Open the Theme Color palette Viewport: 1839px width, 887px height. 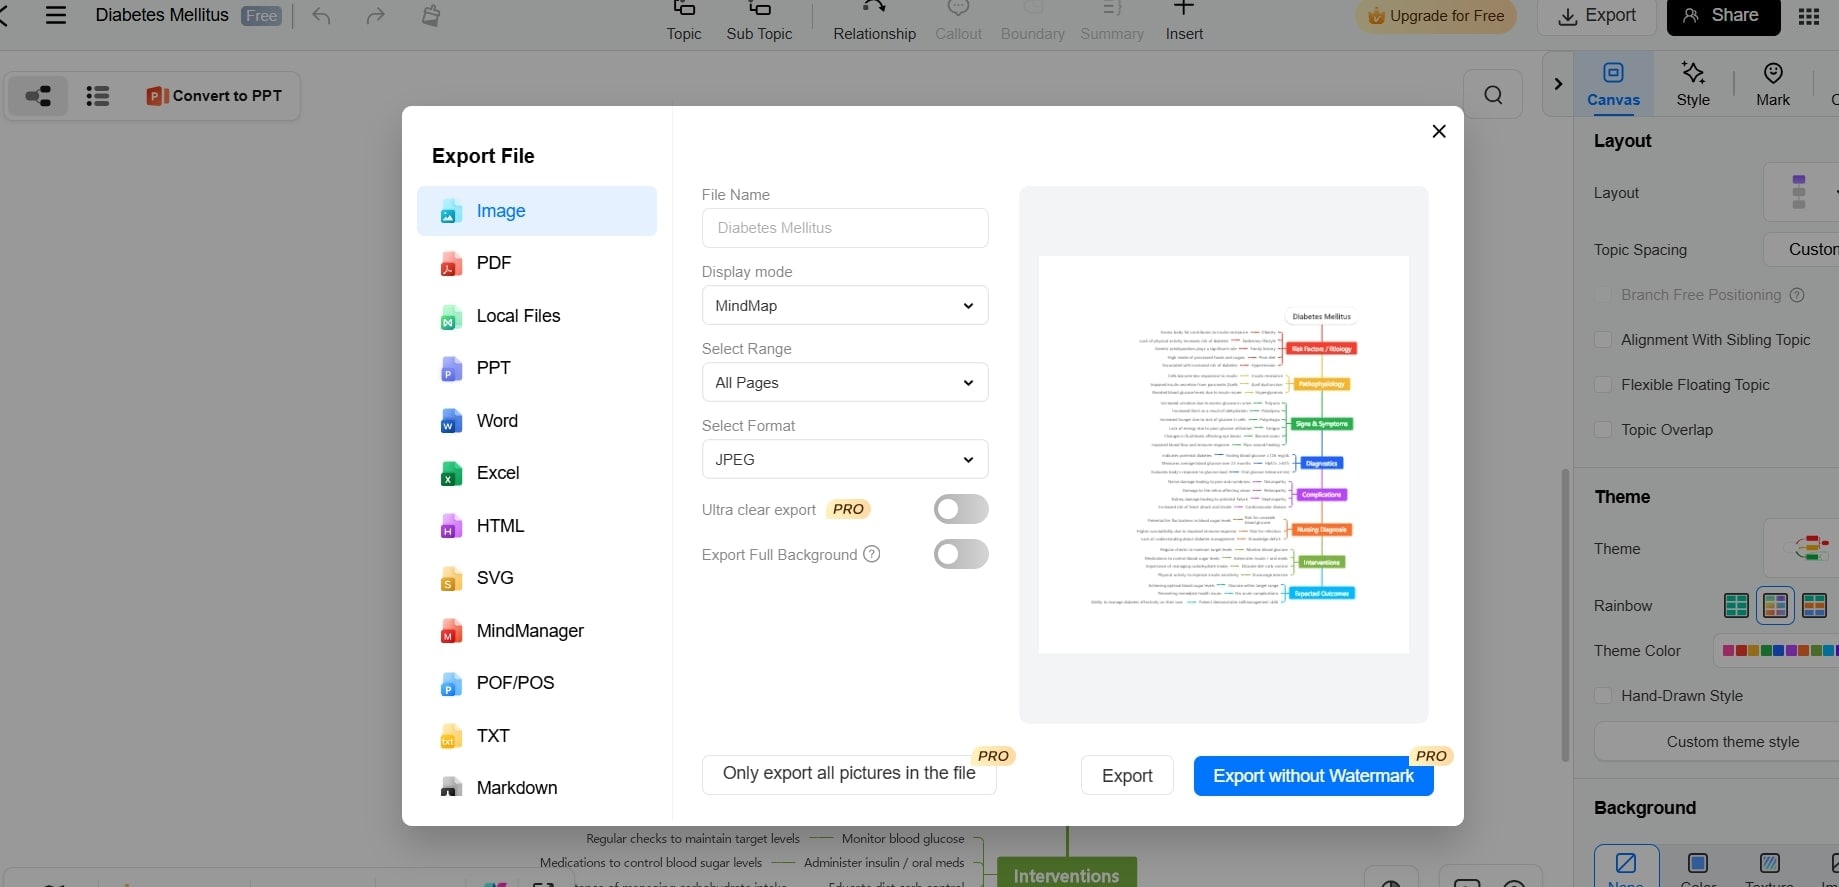(1776, 650)
